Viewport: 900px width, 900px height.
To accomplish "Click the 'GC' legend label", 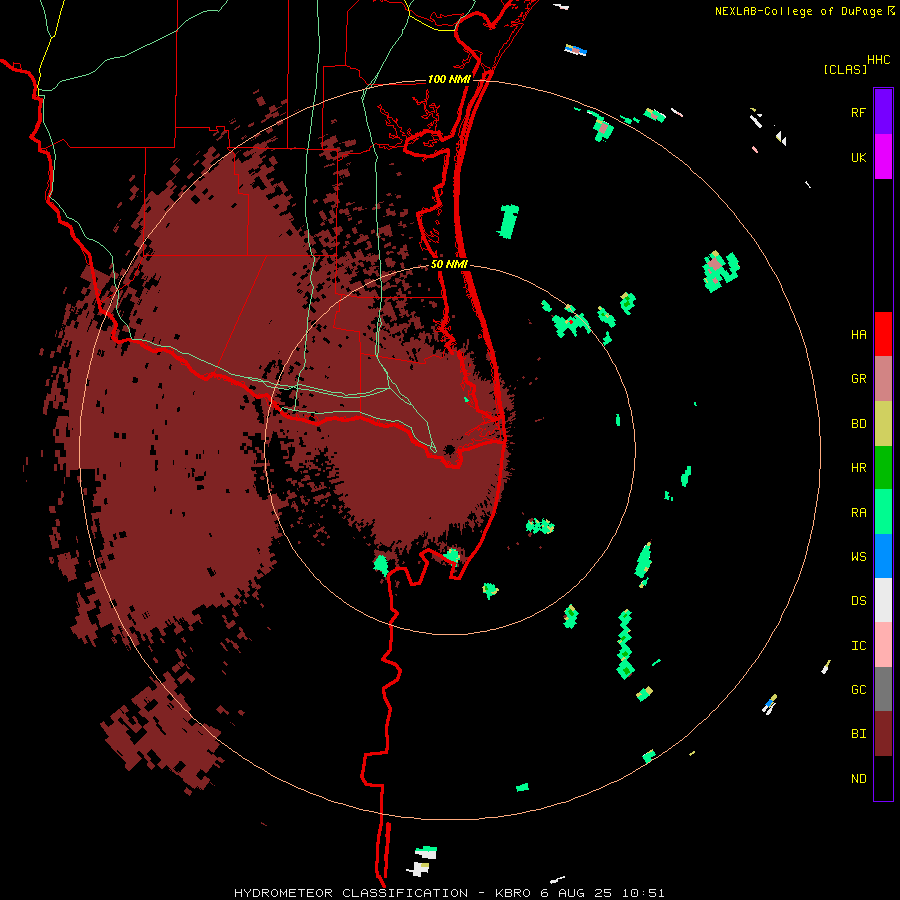I will (858, 690).
